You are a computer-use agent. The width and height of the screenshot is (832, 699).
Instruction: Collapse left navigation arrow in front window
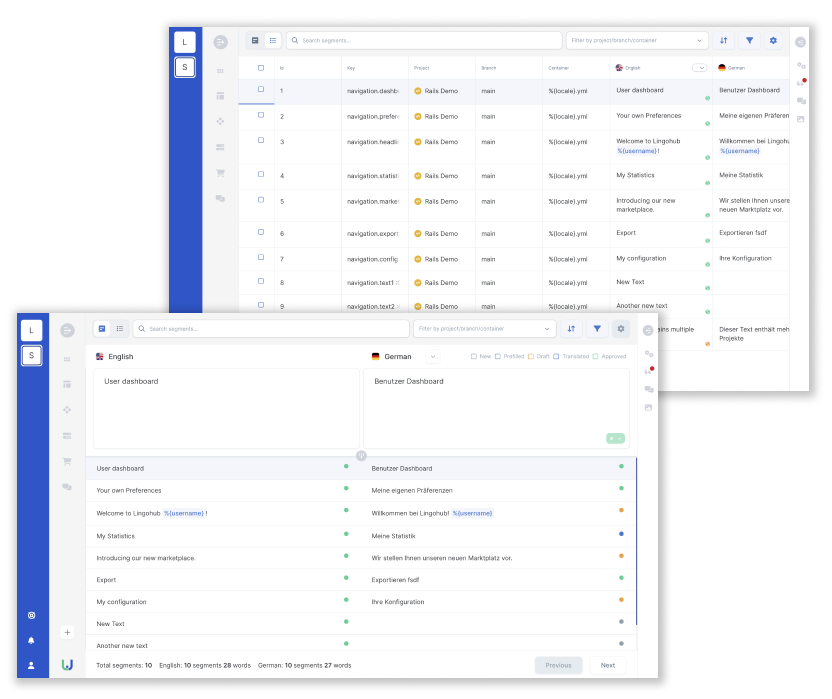(67, 331)
